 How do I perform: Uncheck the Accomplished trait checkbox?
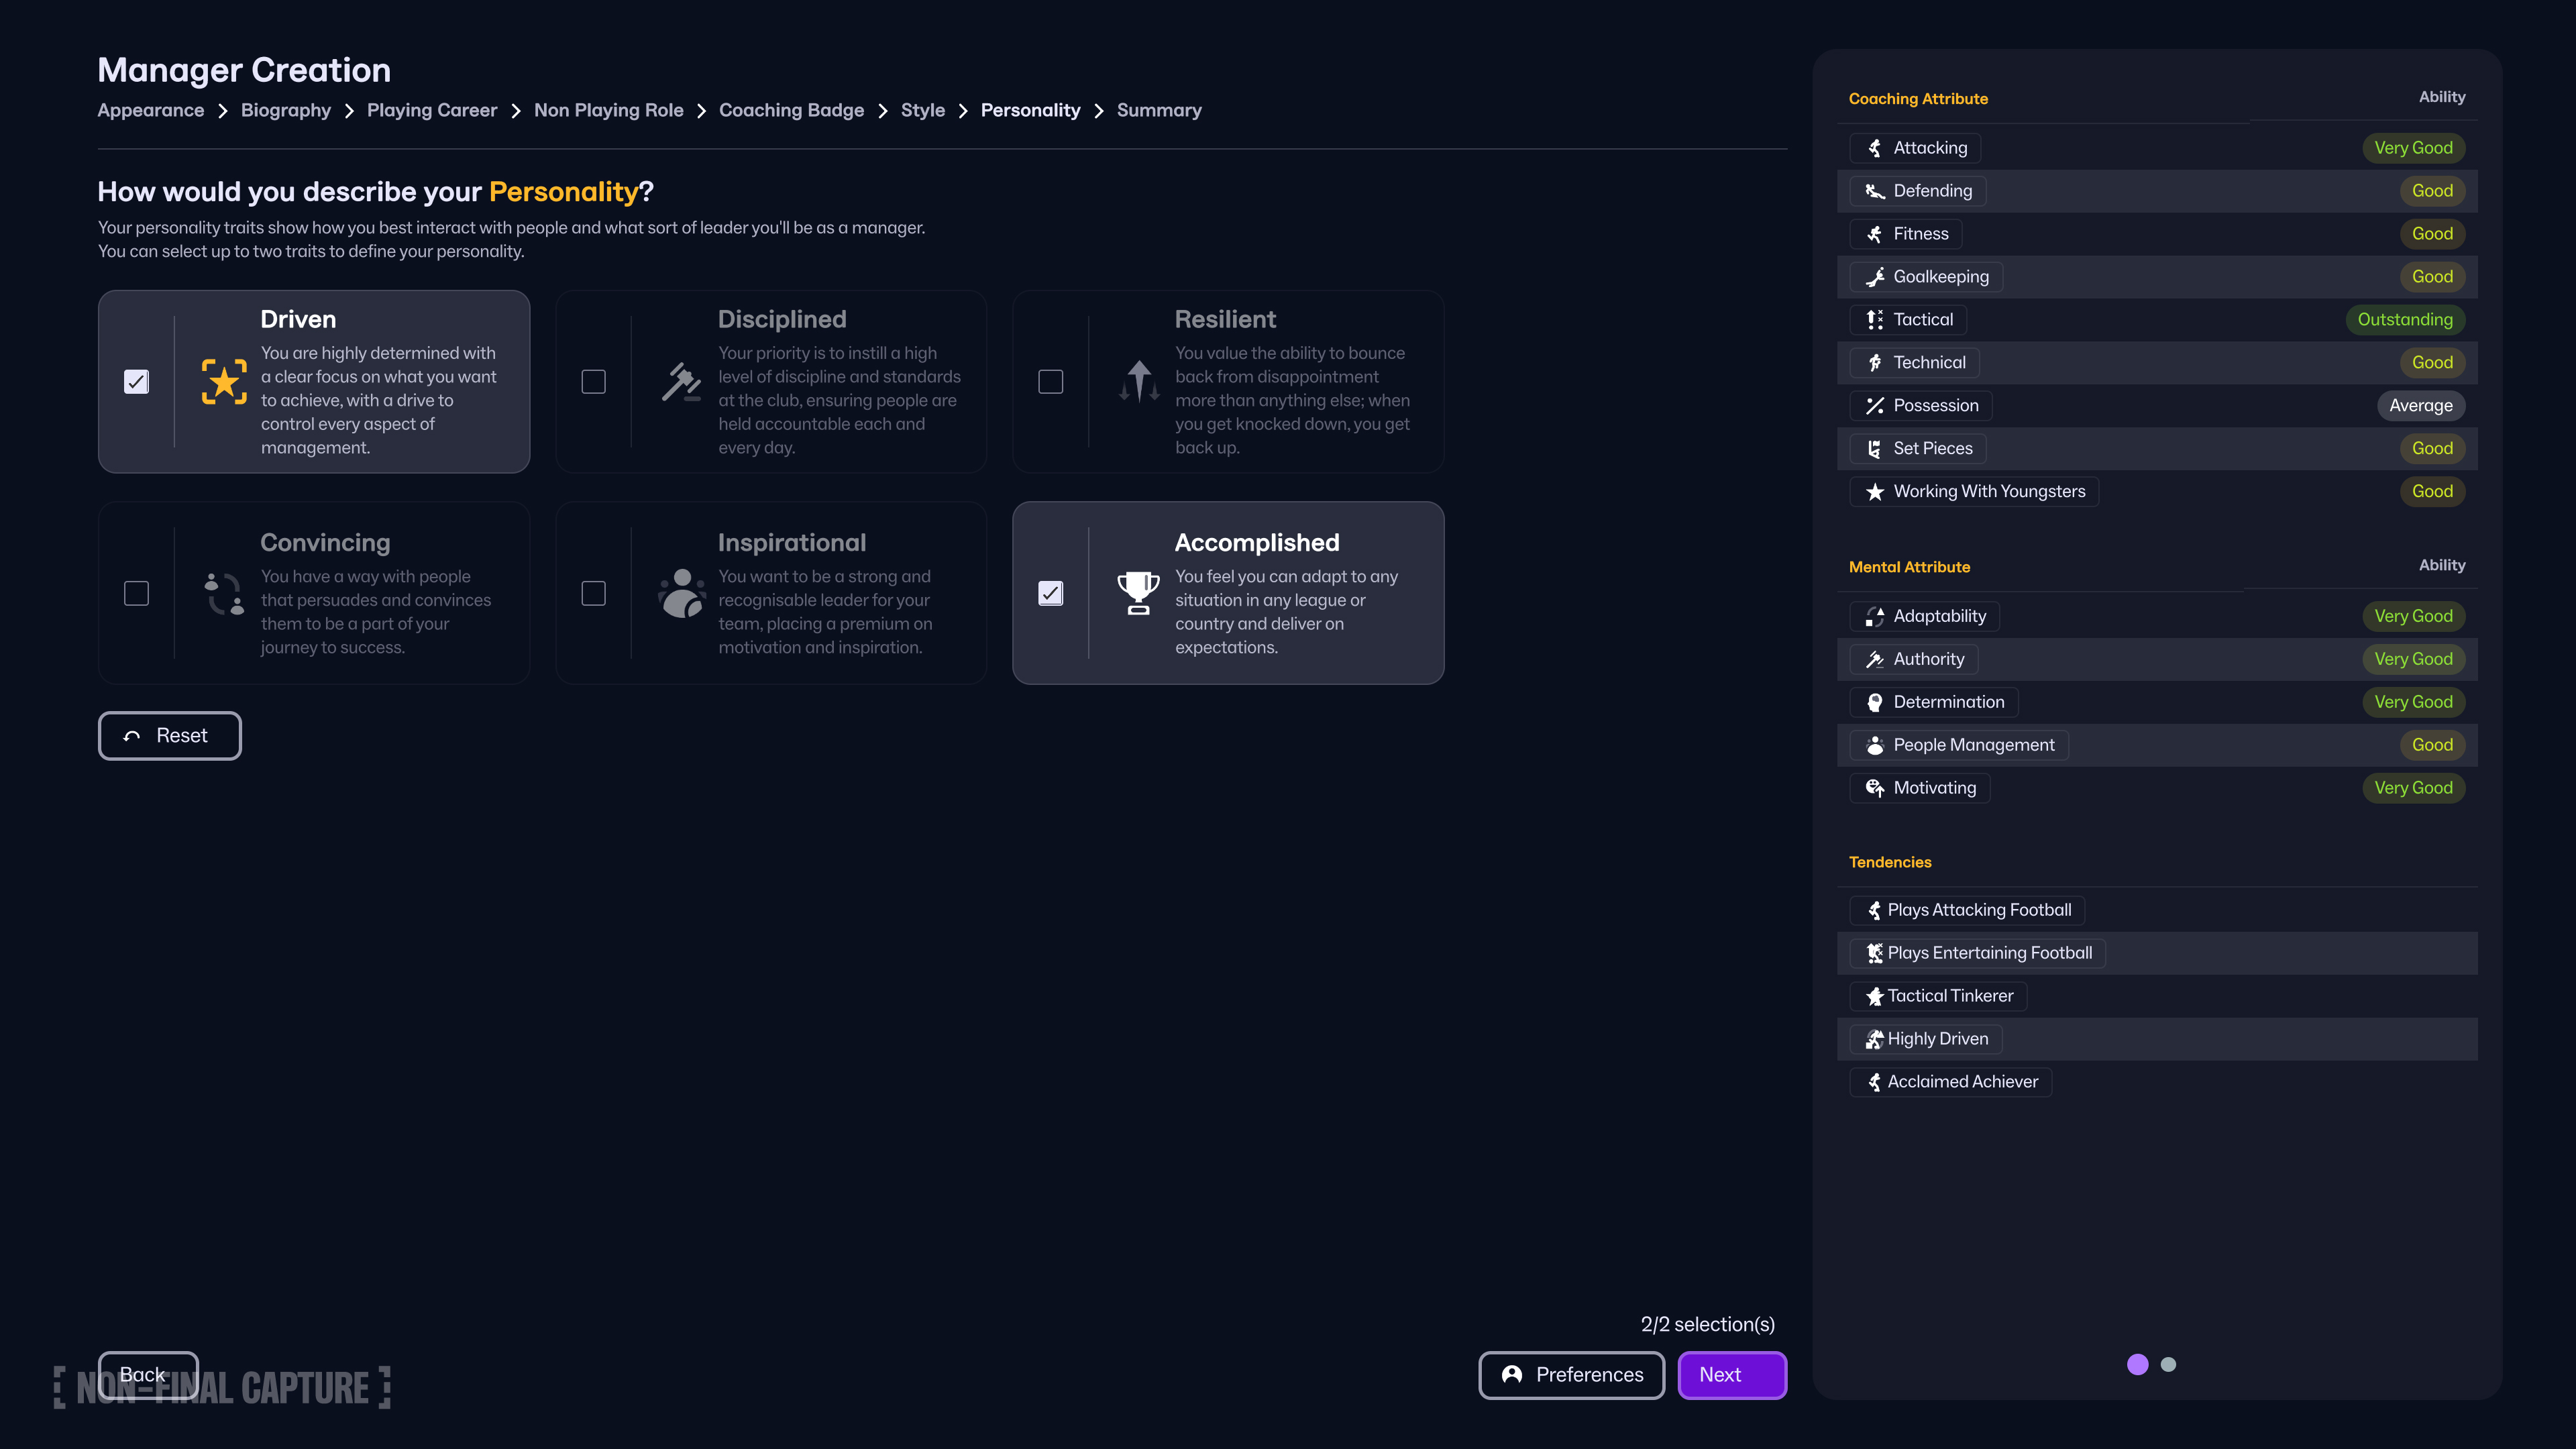click(x=1050, y=593)
